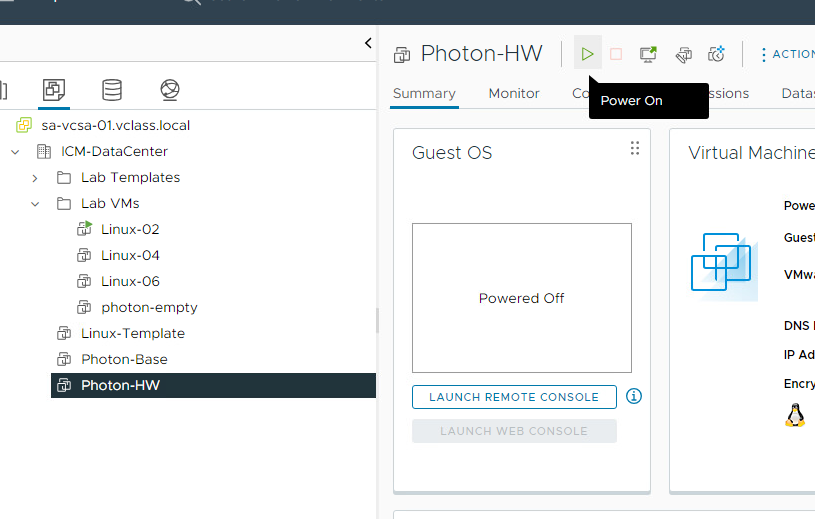
Task: Select the Photon-Base virtual machine
Action: click(x=124, y=359)
